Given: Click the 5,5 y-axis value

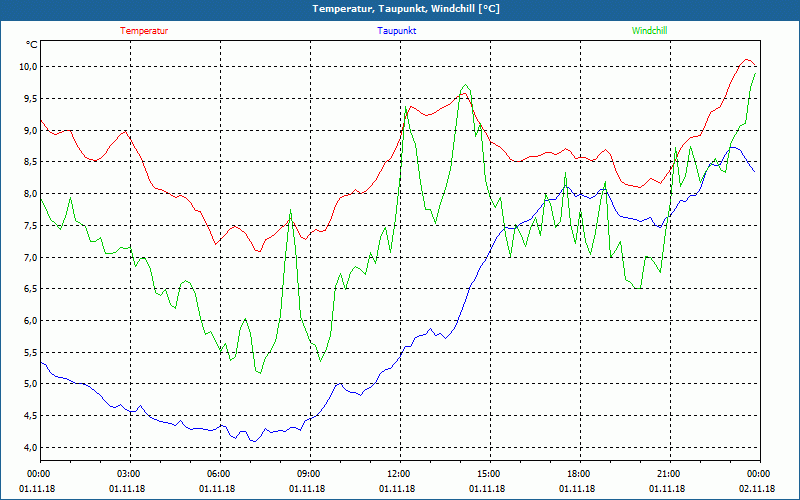Looking at the screenshot, I should pyautogui.click(x=31, y=353).
